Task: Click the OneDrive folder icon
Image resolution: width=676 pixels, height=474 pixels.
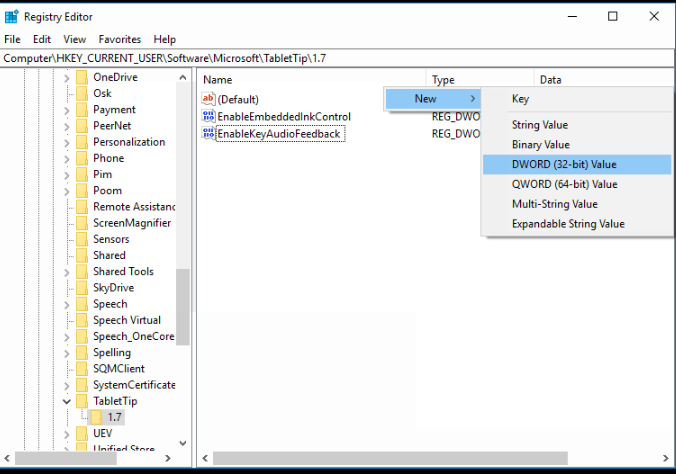Action: point(81,77)
